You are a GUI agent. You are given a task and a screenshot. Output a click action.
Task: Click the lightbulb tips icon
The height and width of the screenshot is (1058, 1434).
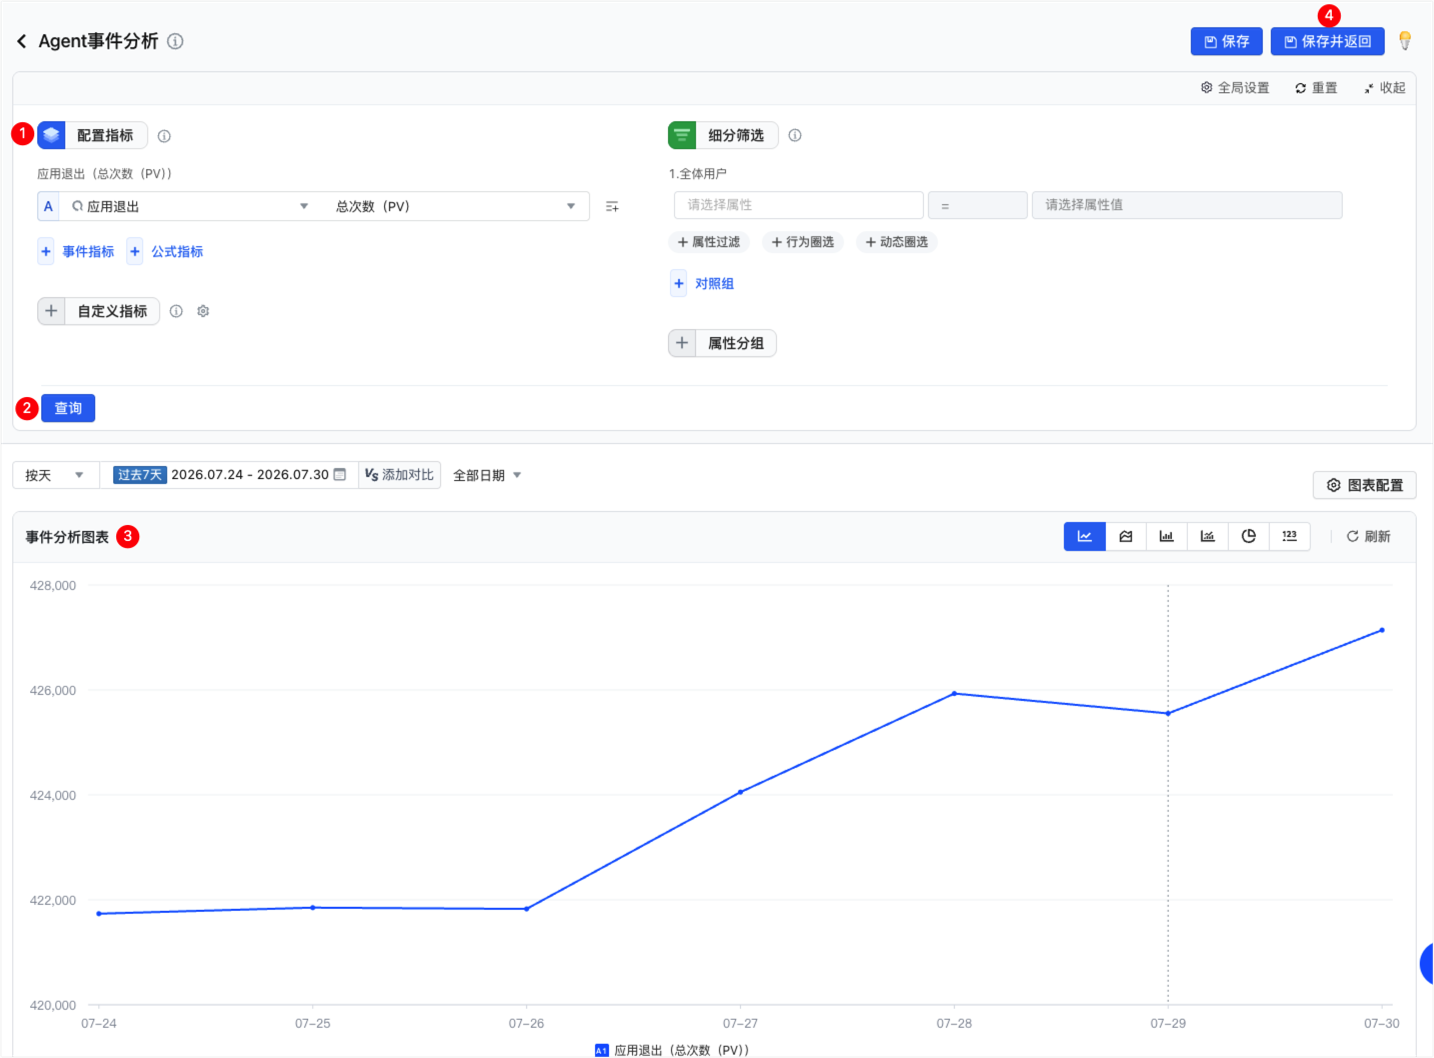tap(1405, 41)
